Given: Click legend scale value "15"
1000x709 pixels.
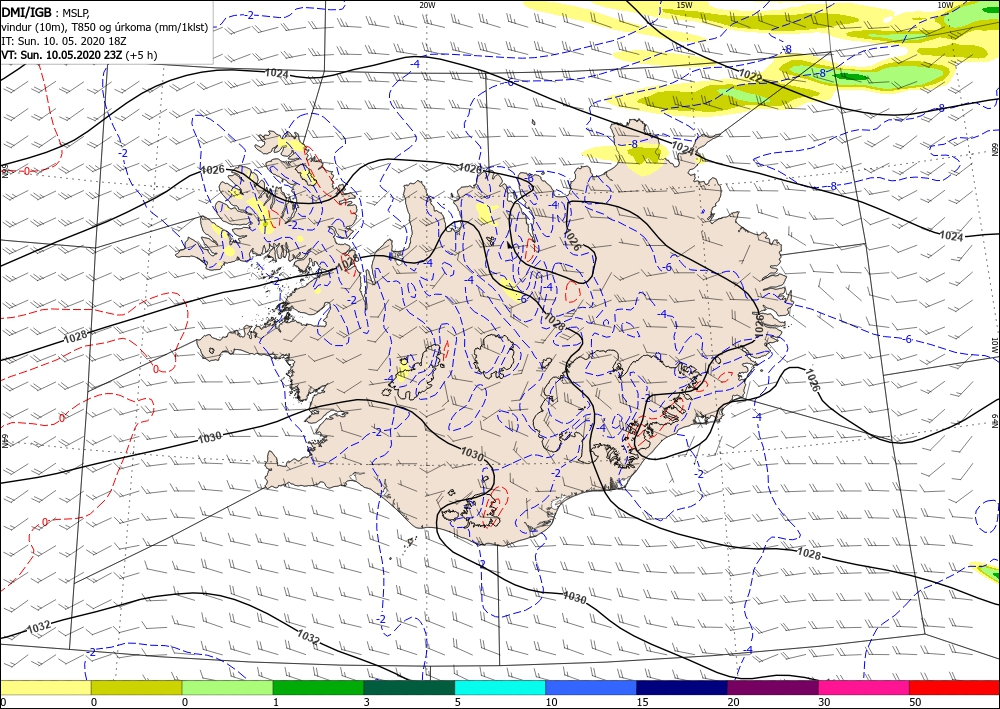Looking at the screenshot, I should (642, 702).
